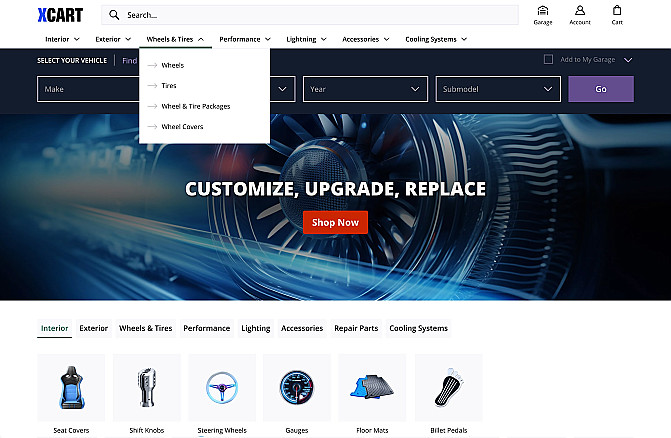
Task: Expand the Year dropdown
Action: 365,89
